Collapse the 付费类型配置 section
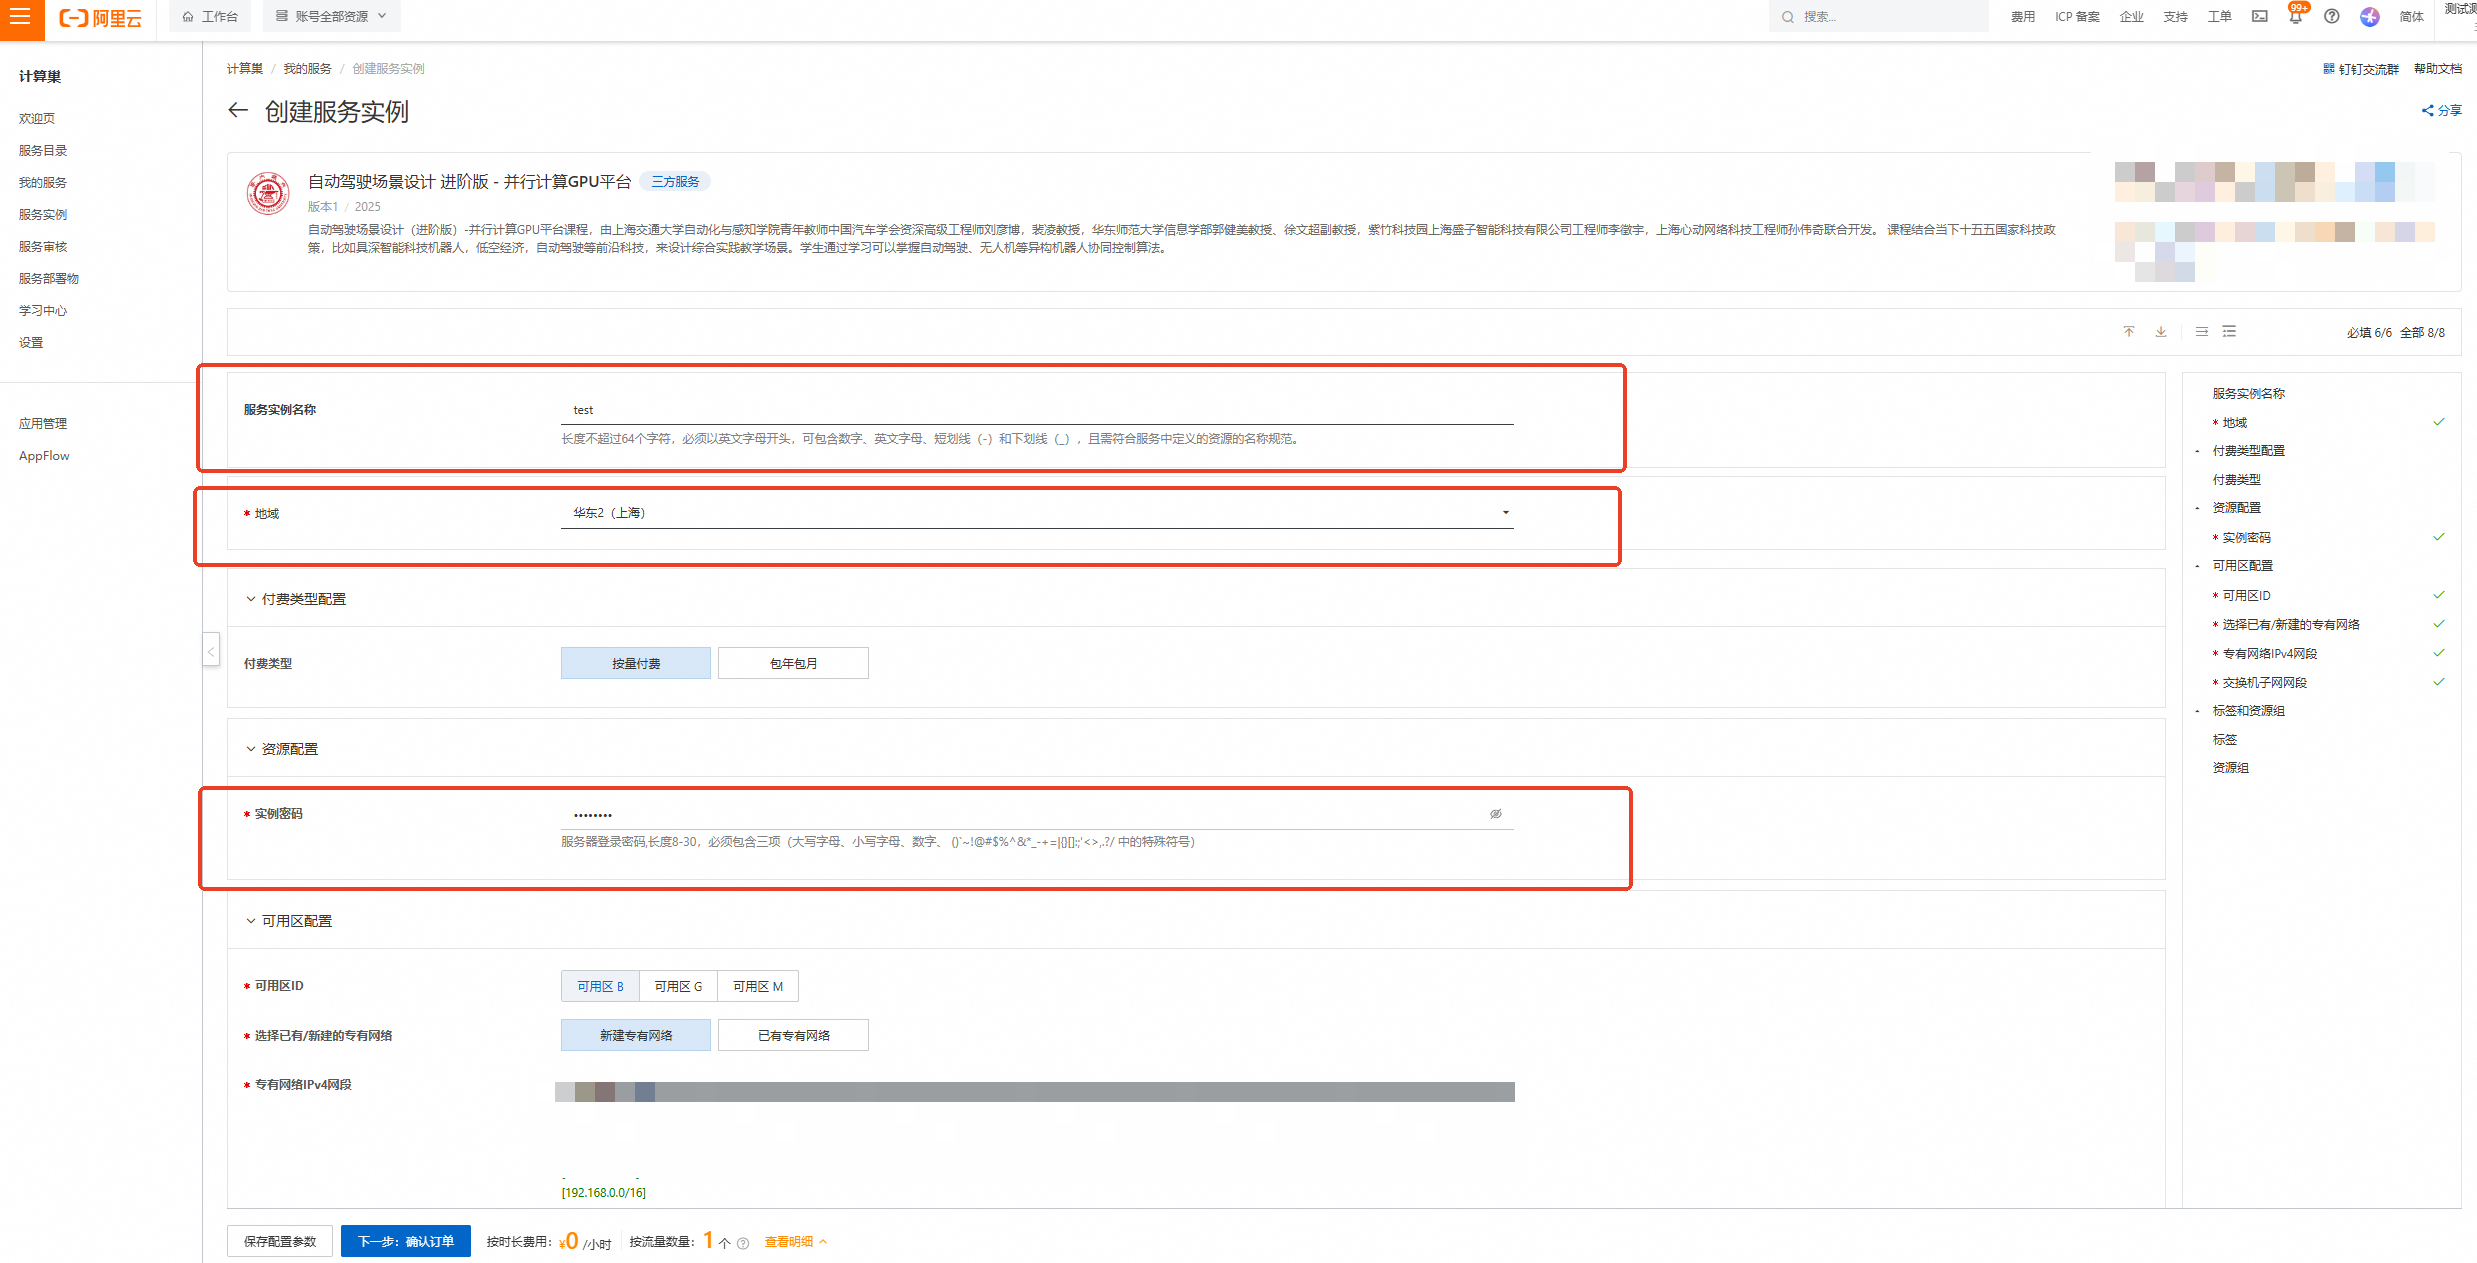 pos(251,599)
